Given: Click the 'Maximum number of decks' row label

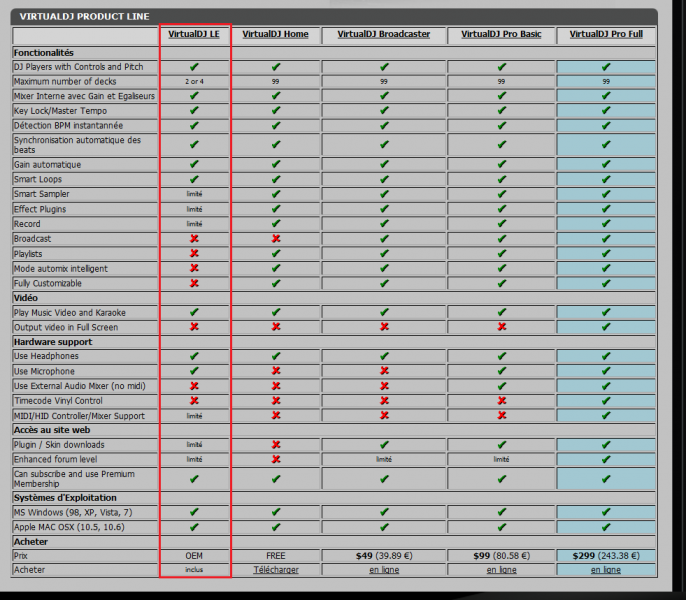Looking at the screenshot, I should pyautogui.click(x=65, y=81).
